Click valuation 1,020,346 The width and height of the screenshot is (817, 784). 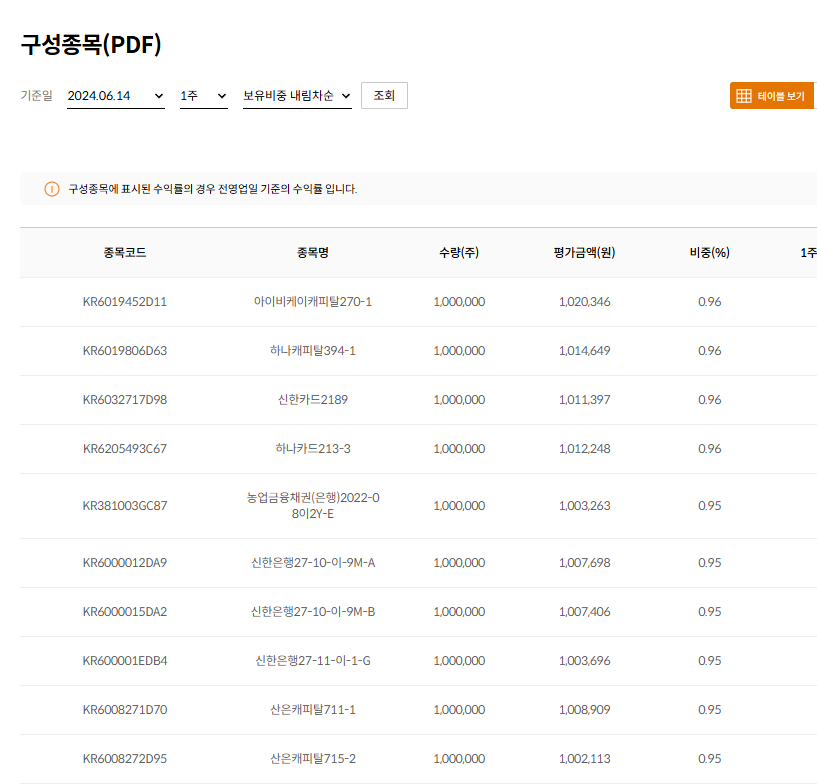point(584,302)
